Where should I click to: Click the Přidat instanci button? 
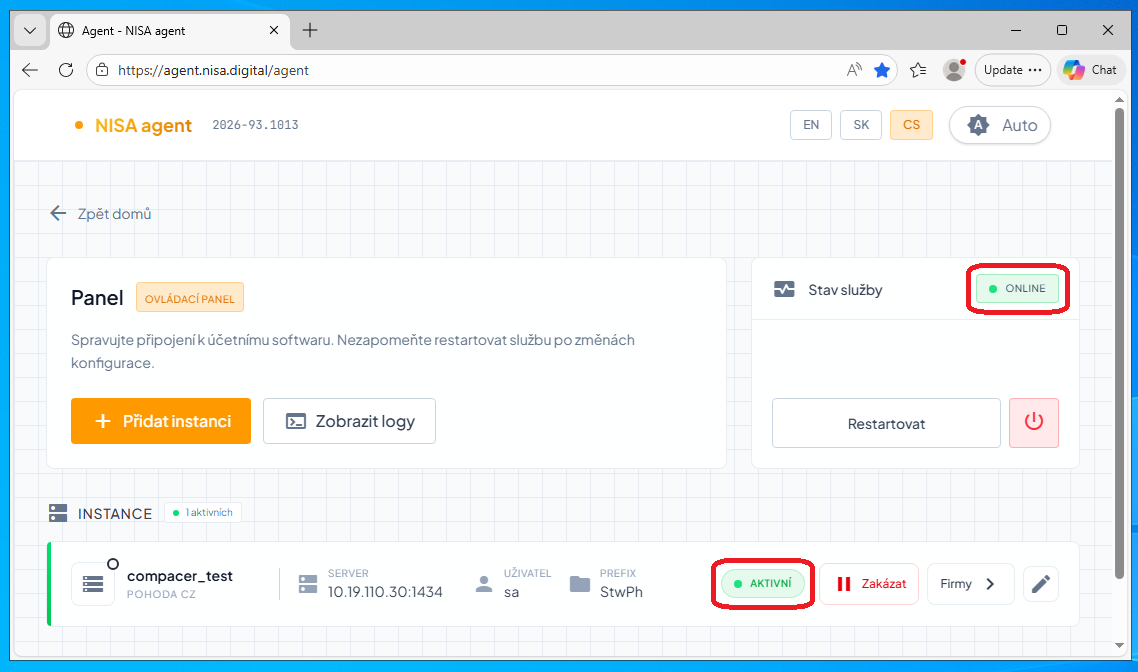point(161,422)
